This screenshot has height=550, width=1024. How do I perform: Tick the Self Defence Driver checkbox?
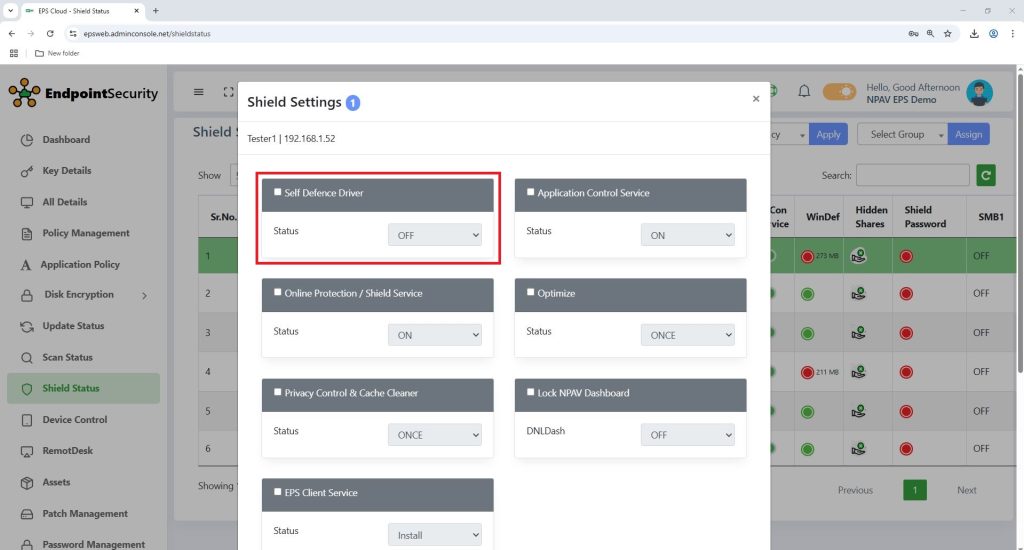(278, 193)
